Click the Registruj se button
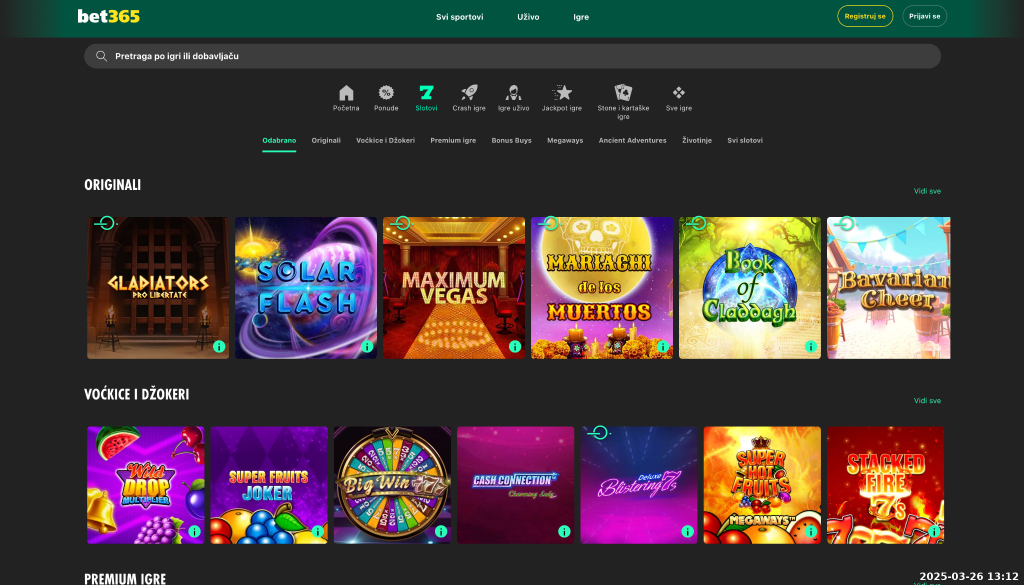 865,16
